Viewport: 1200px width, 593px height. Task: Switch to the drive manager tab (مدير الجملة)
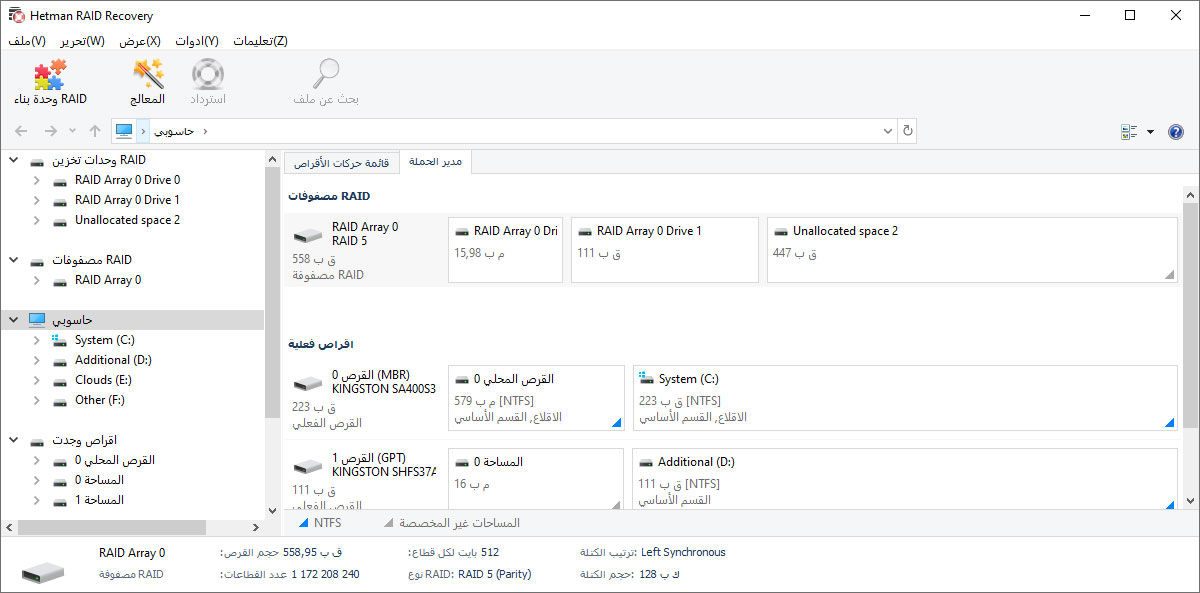click(x=436, y=162)
